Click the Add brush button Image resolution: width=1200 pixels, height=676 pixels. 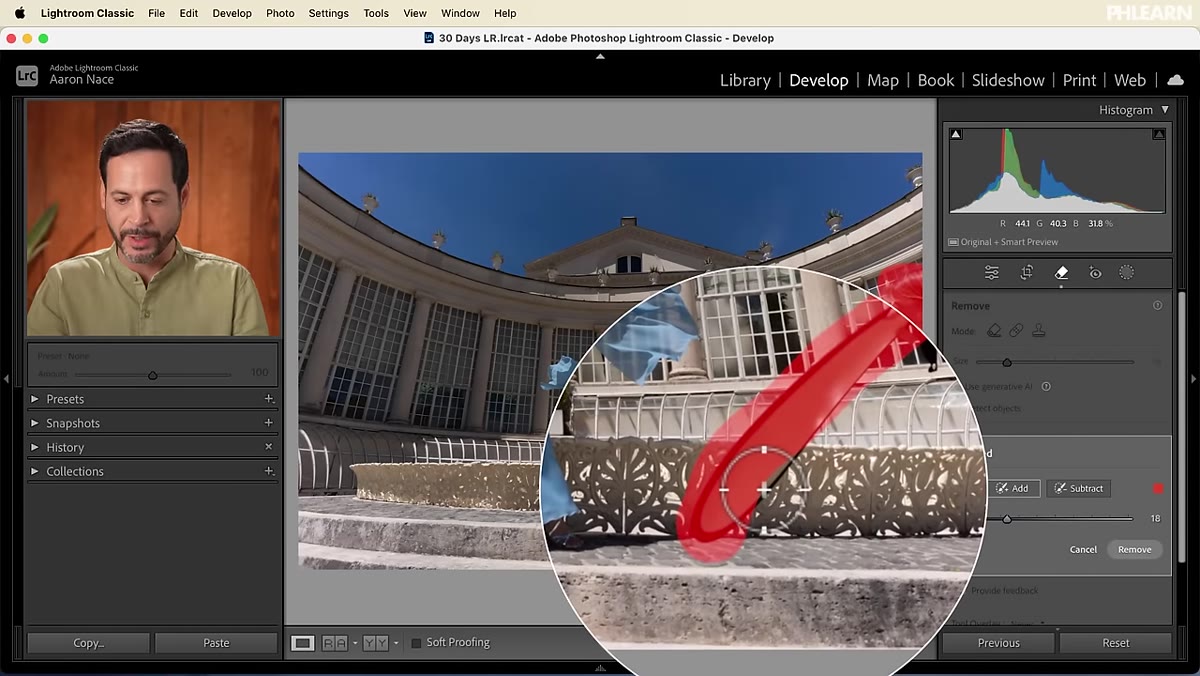1012,488
